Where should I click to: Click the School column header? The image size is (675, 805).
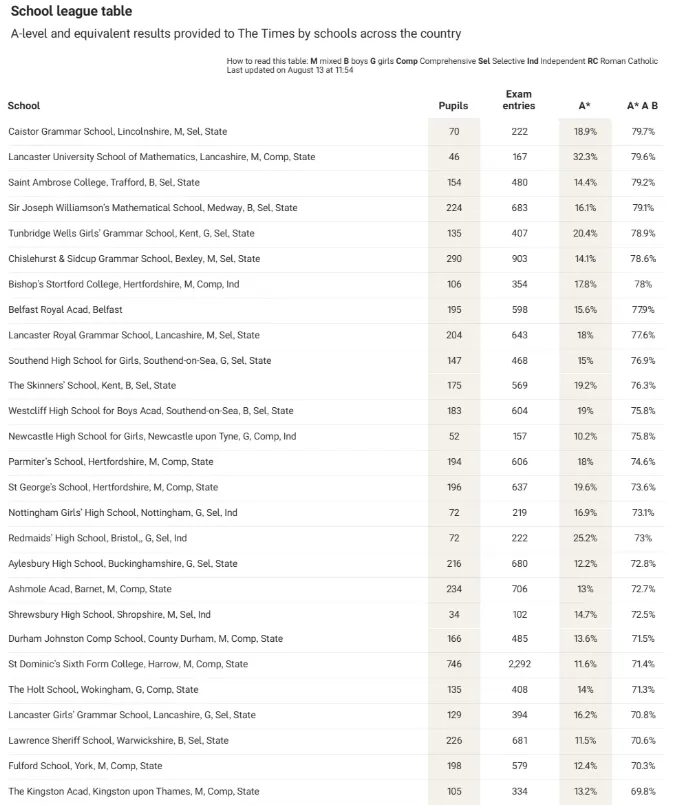(24, 106)
